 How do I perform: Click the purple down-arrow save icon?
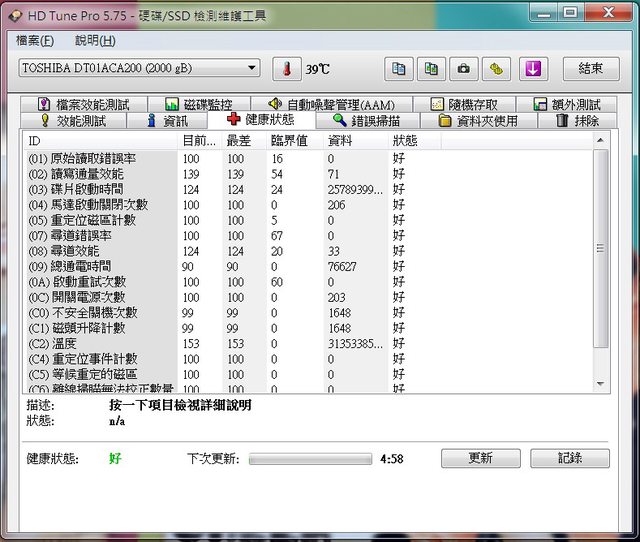point(532,69)
